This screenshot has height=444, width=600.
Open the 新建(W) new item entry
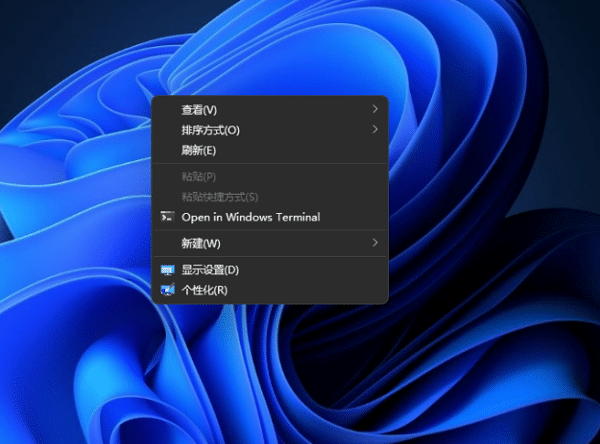click(x=200, y=243)
